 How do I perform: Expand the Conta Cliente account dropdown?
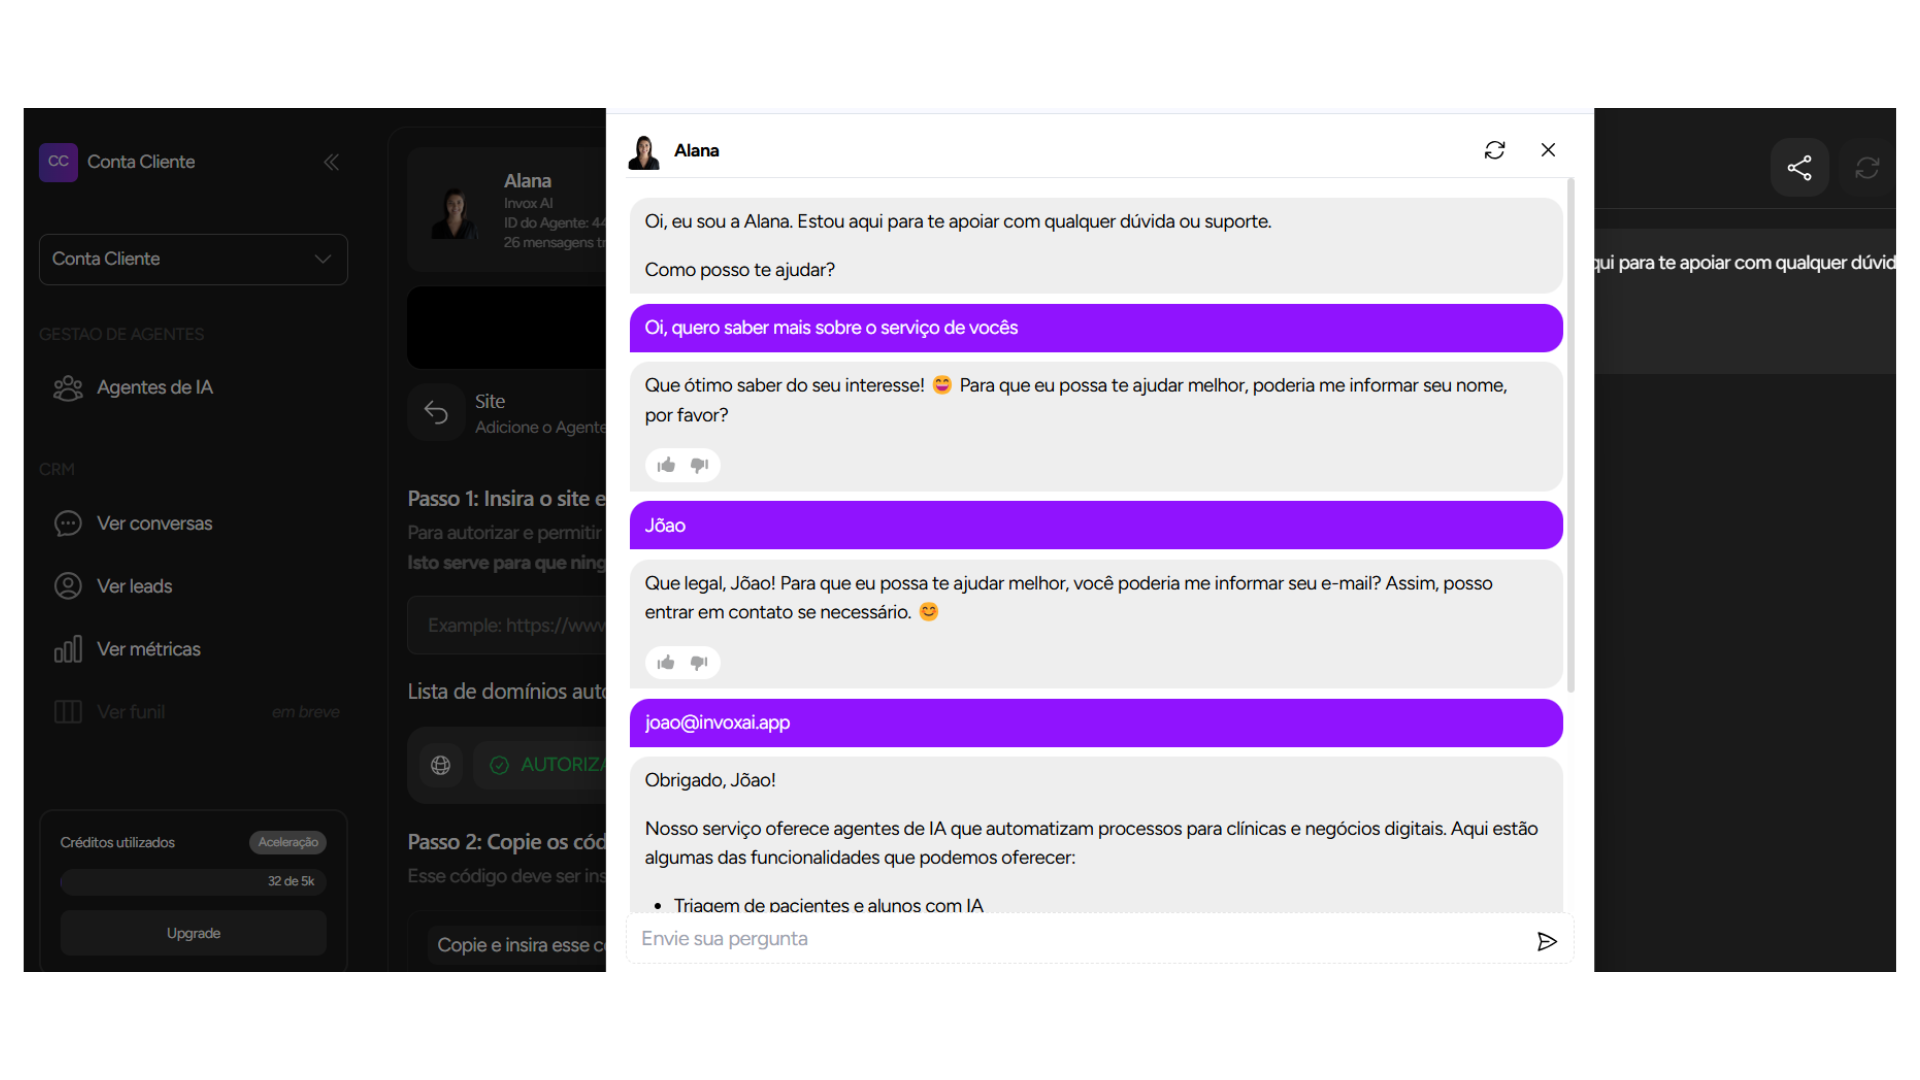[x=193, y=259]
